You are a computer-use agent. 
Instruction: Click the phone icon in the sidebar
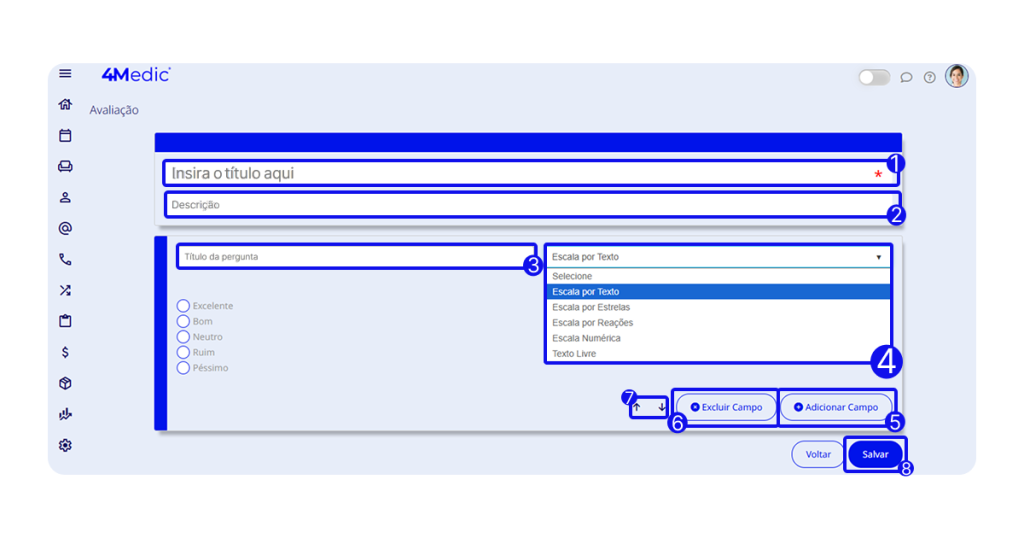[x=65, y=259]
